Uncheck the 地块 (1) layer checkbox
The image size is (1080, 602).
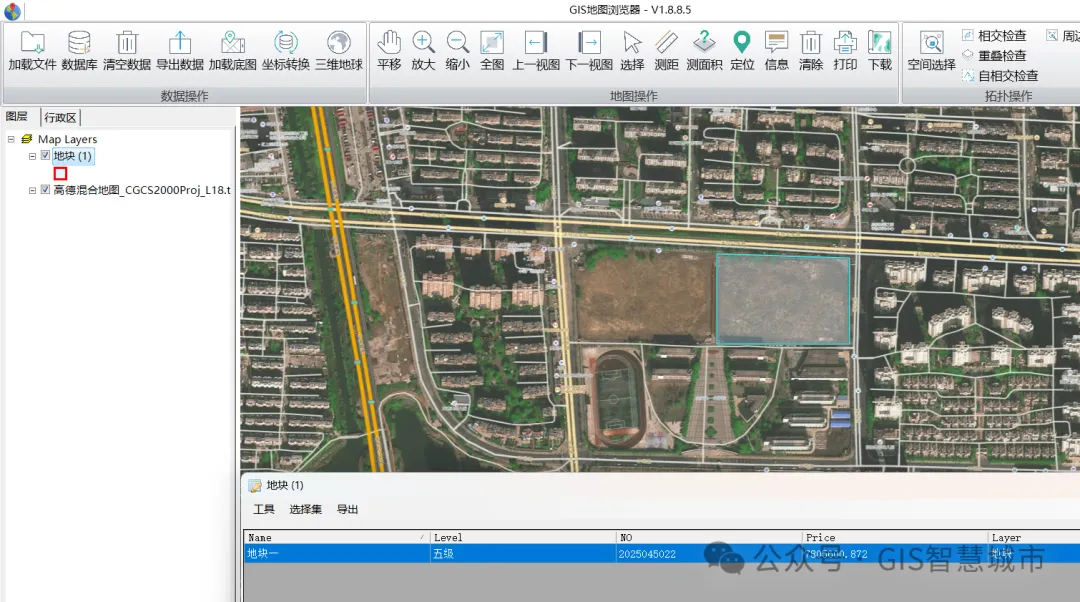coord(45,156)
